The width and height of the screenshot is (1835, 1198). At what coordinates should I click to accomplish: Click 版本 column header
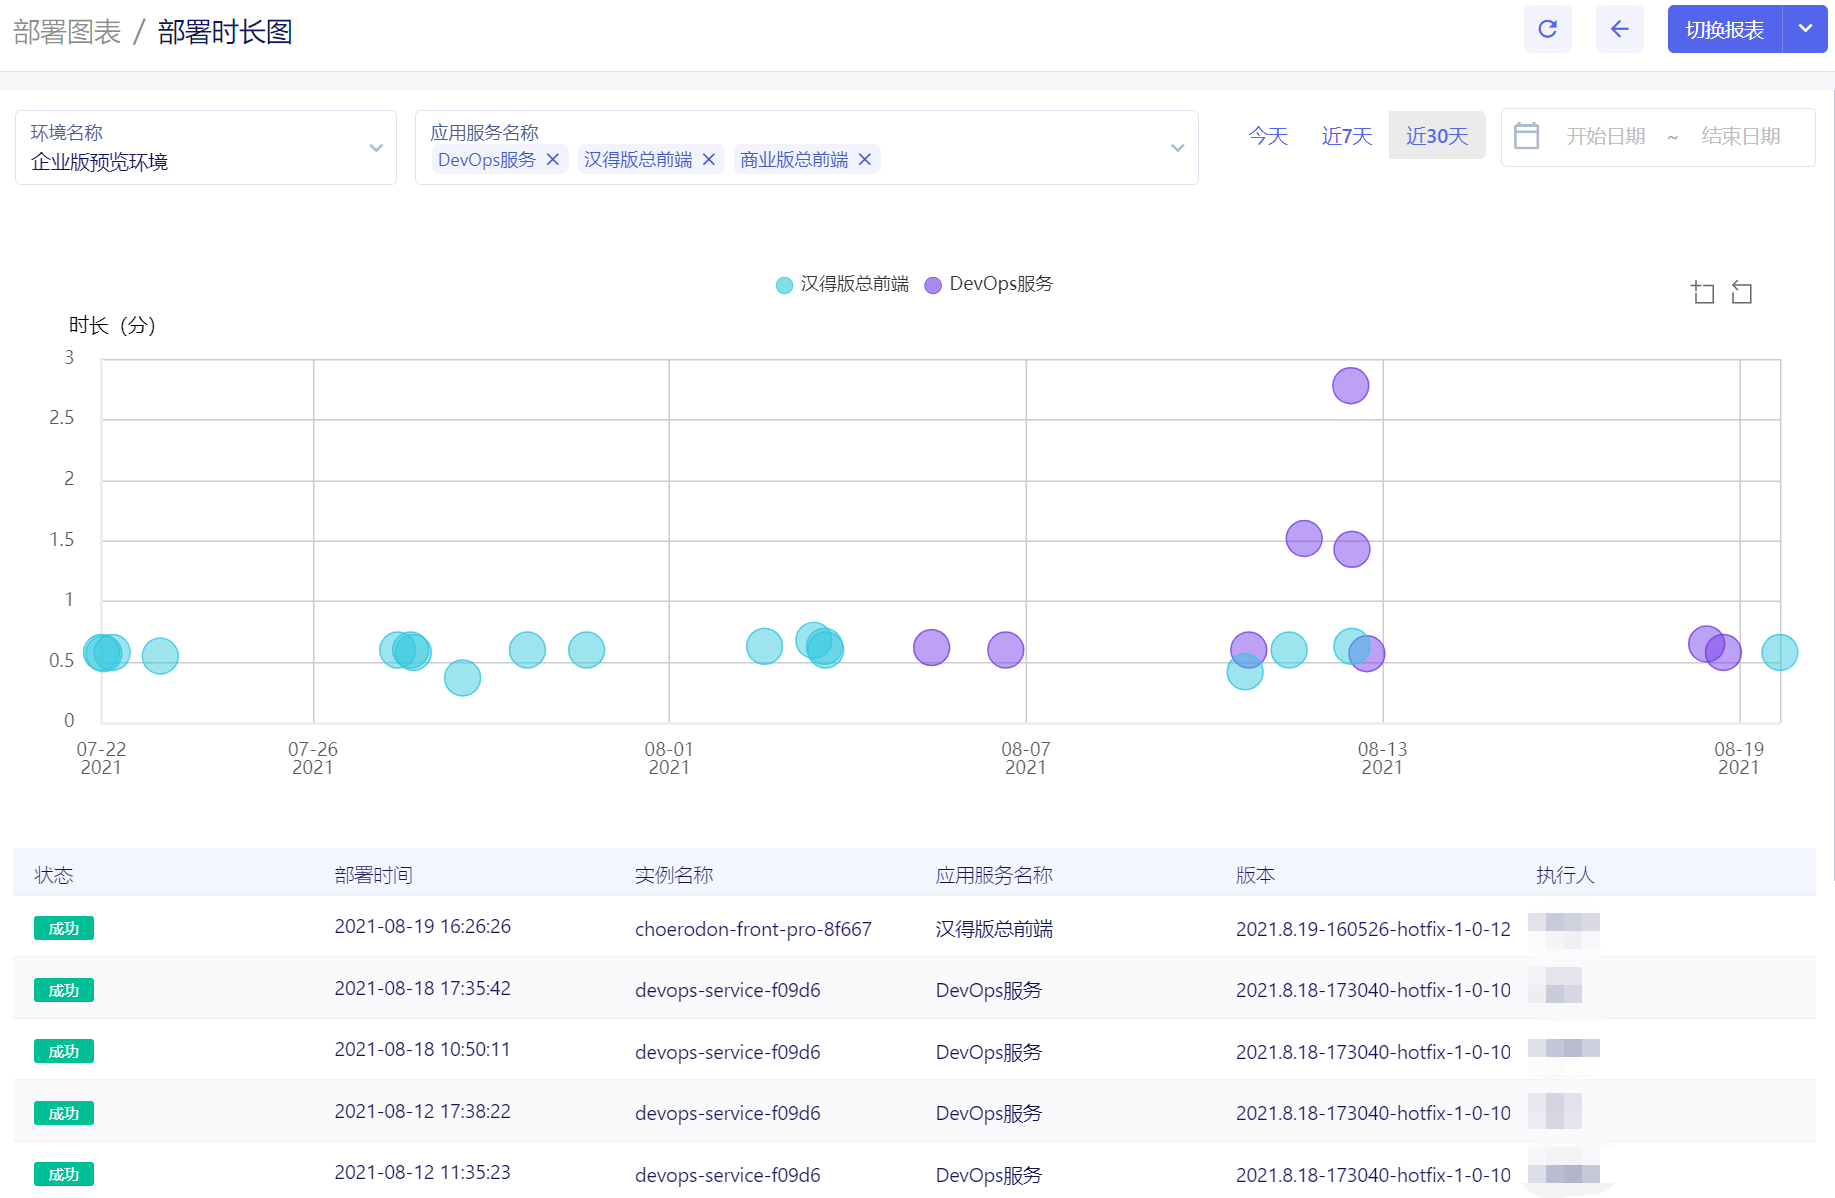point(1255,875)
